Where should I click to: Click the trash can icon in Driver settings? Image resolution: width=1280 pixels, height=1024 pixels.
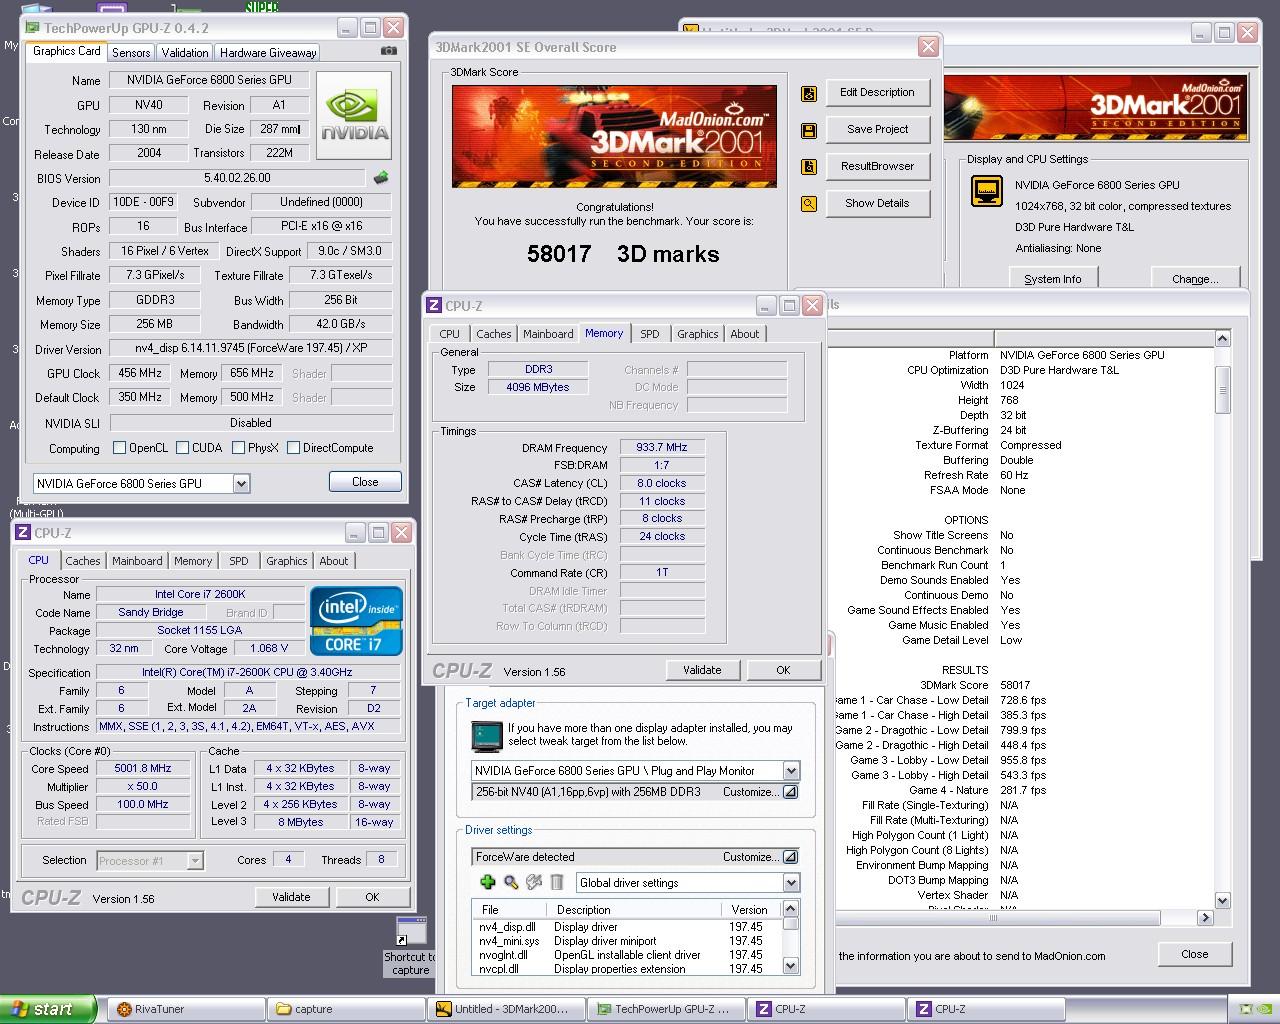[557, 882]
